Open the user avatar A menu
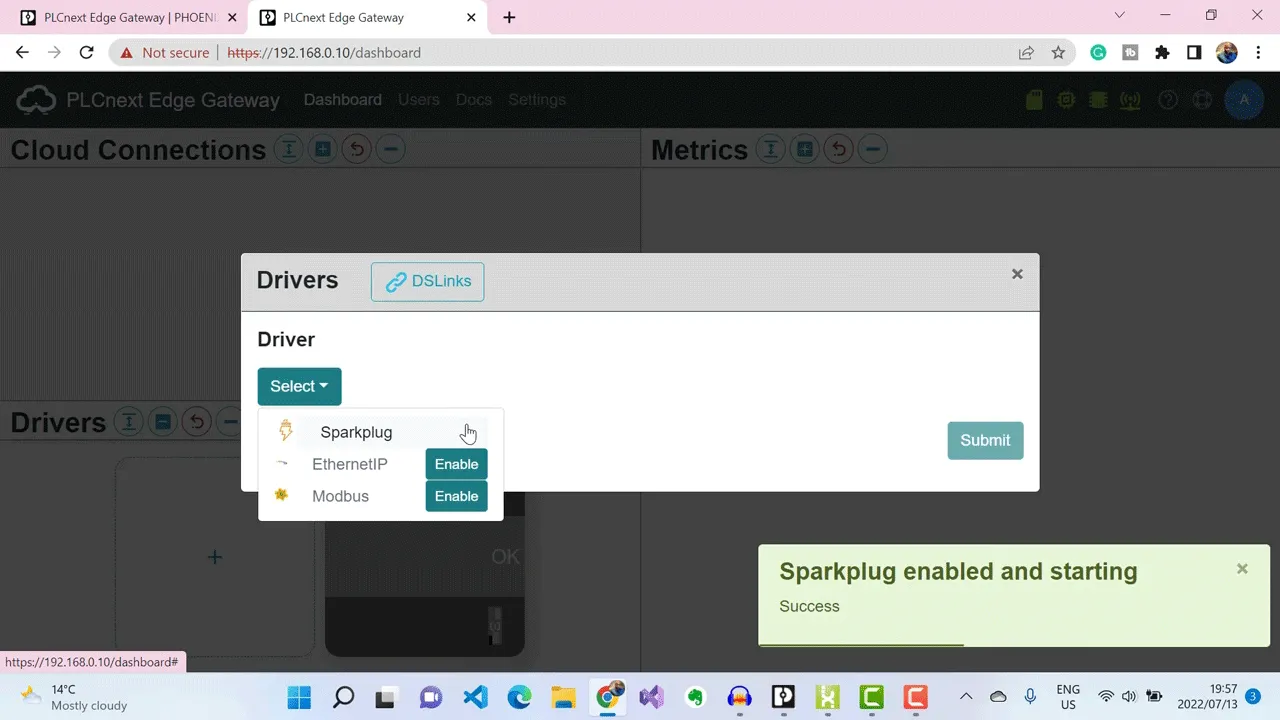Screen dimensions: 1280x720 (x=1244, y=100)
